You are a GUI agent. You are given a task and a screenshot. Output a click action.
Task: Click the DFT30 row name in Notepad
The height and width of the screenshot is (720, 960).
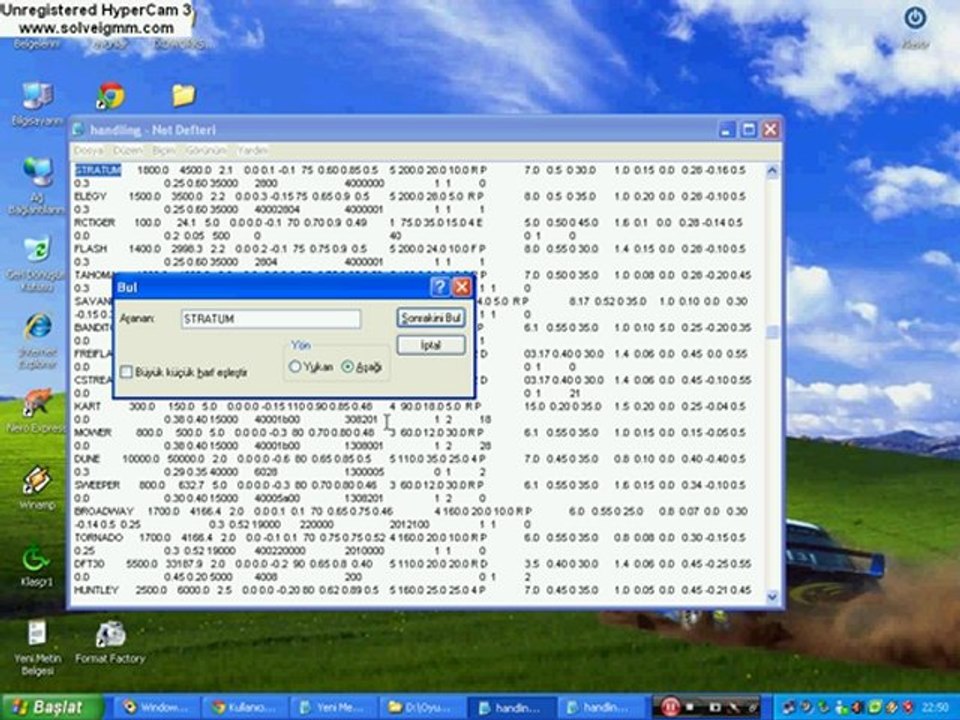click(x=89, y=564)
